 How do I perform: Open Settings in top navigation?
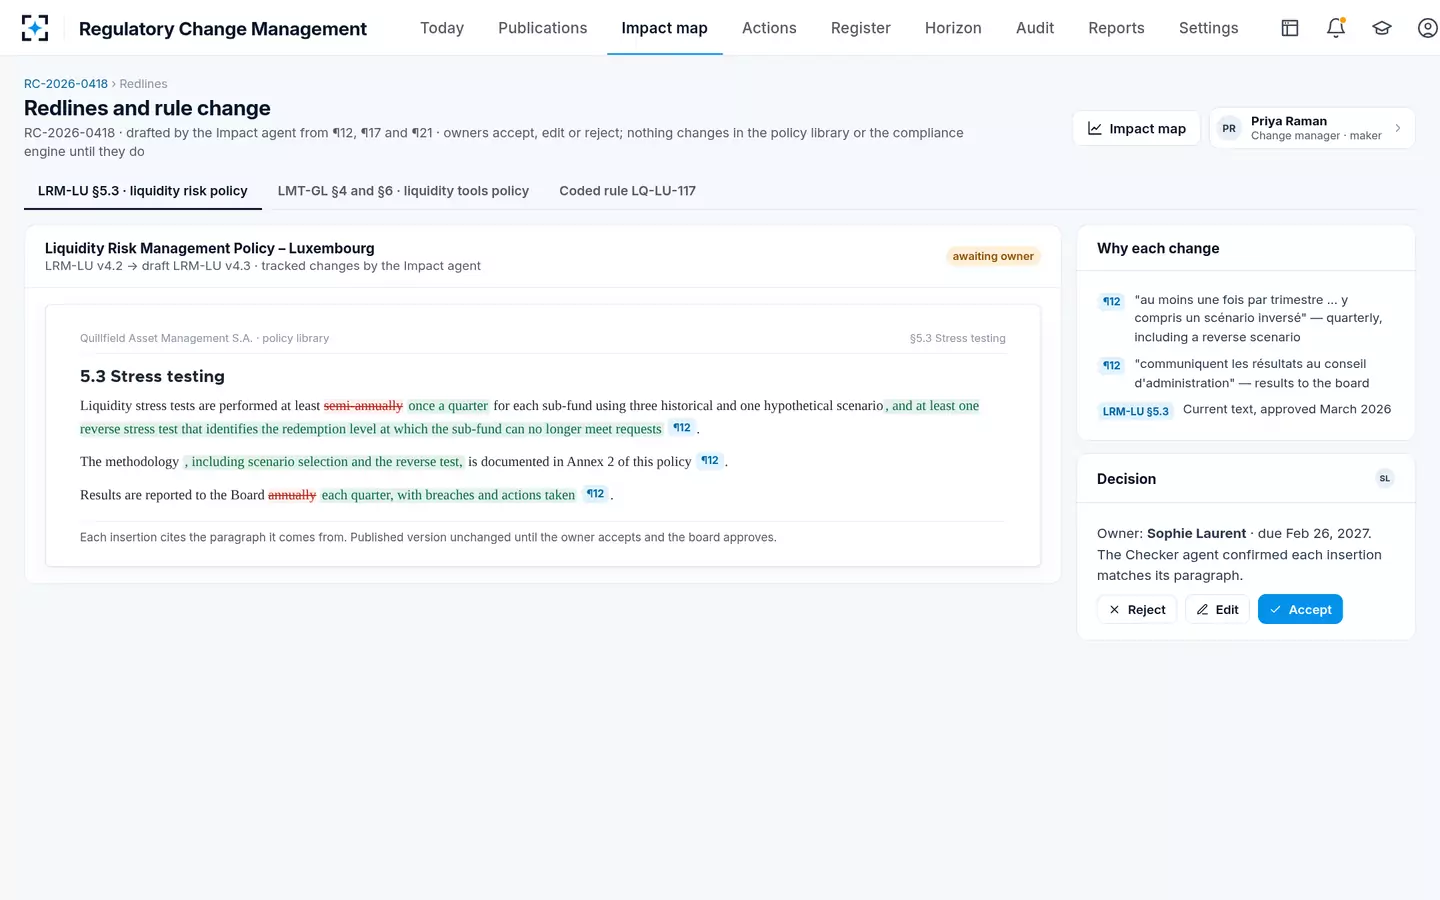point(1208,28)
